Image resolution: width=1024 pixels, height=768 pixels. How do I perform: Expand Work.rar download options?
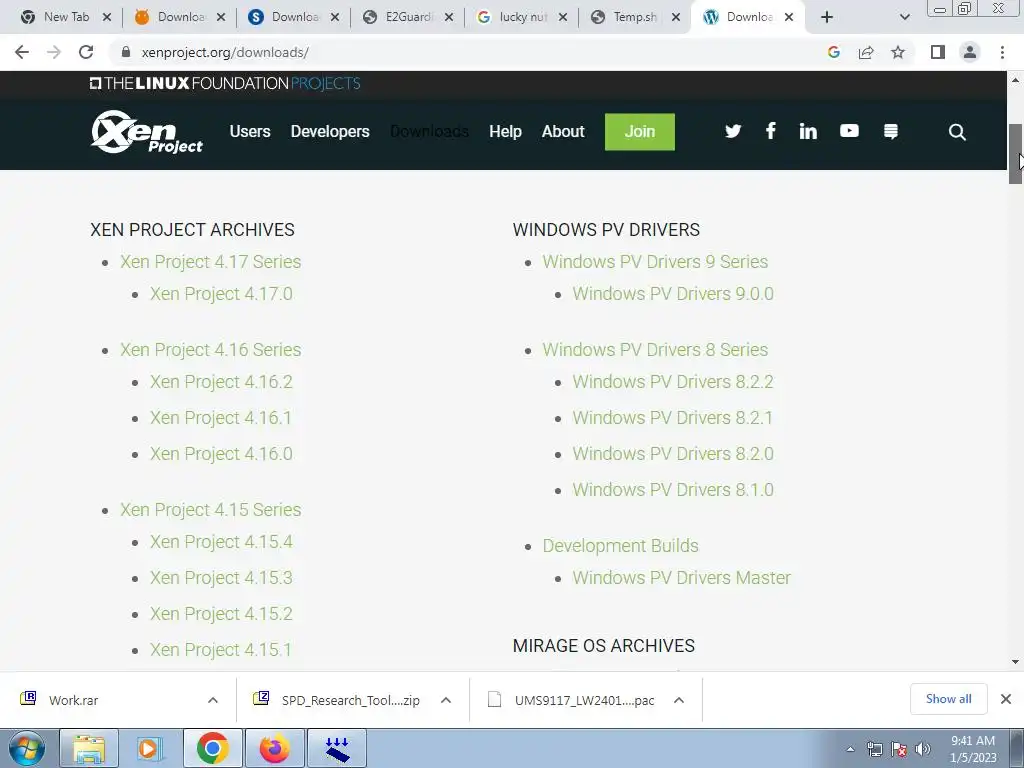click(213, 700)
